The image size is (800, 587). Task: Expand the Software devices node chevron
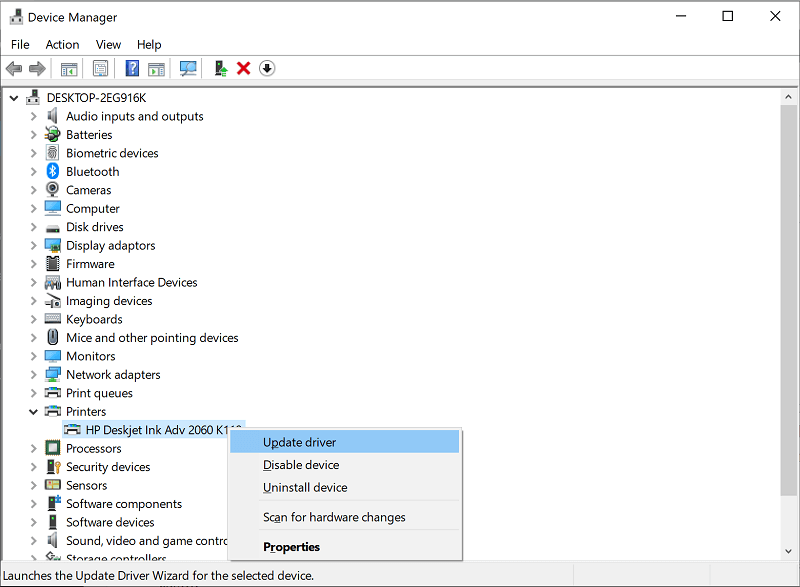pyautogui.click(x=34, y=522)
